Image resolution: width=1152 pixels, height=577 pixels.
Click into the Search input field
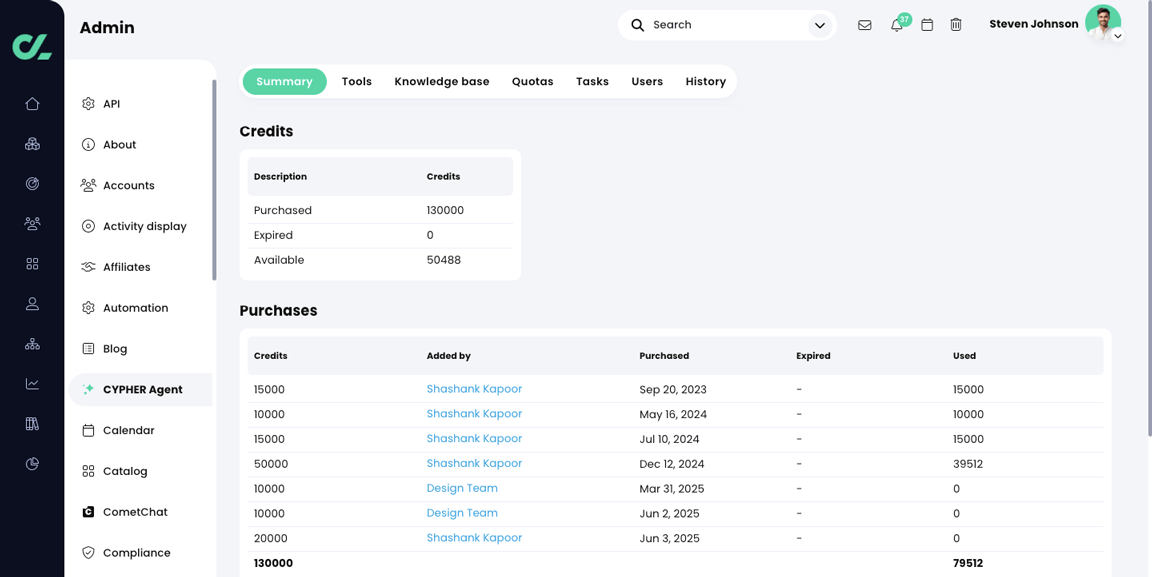[700, 25]
